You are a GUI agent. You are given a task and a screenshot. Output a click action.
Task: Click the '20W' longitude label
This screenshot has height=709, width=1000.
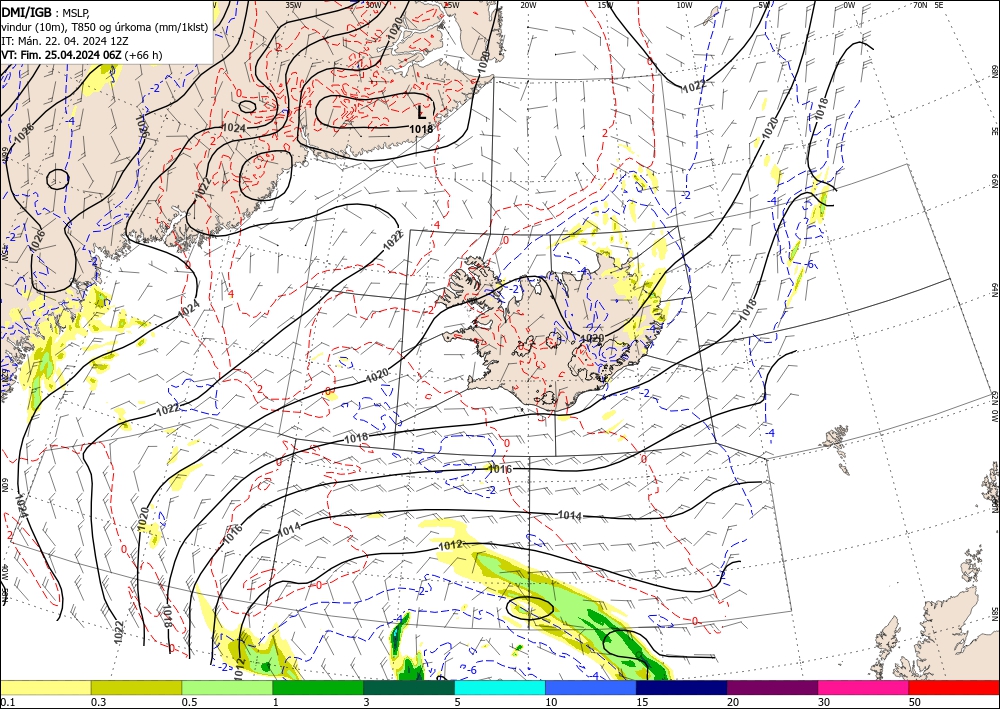coord(527,5)
